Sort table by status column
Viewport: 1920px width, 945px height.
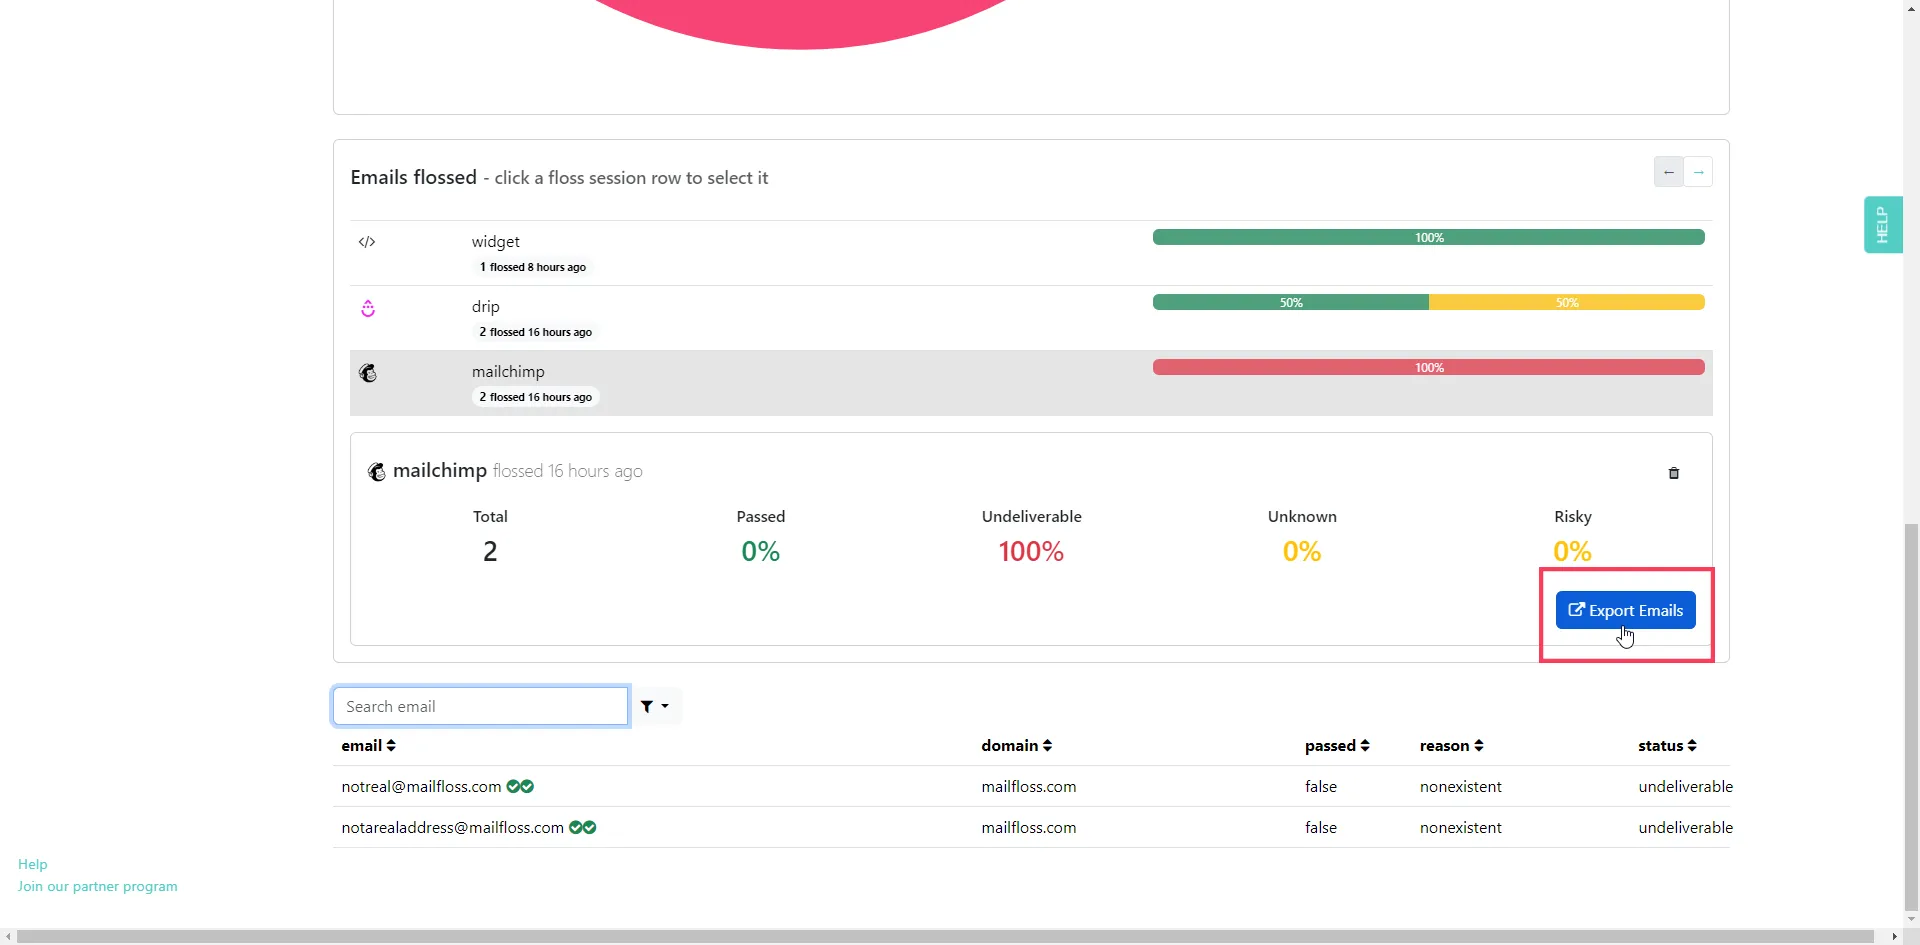pos(1668,746)
